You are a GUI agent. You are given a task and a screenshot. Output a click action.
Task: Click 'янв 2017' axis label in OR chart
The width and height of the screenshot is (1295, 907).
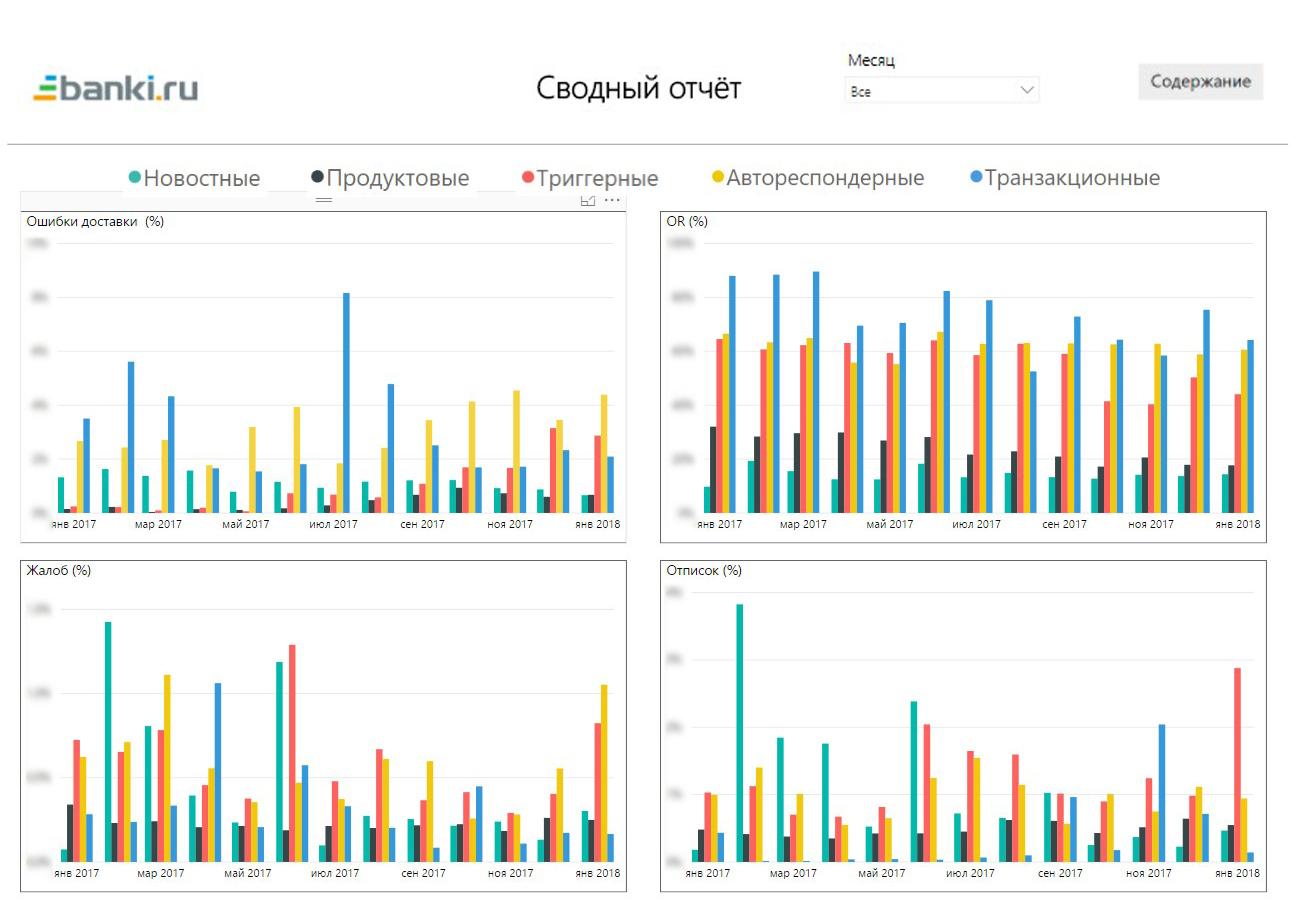point(719,524)
